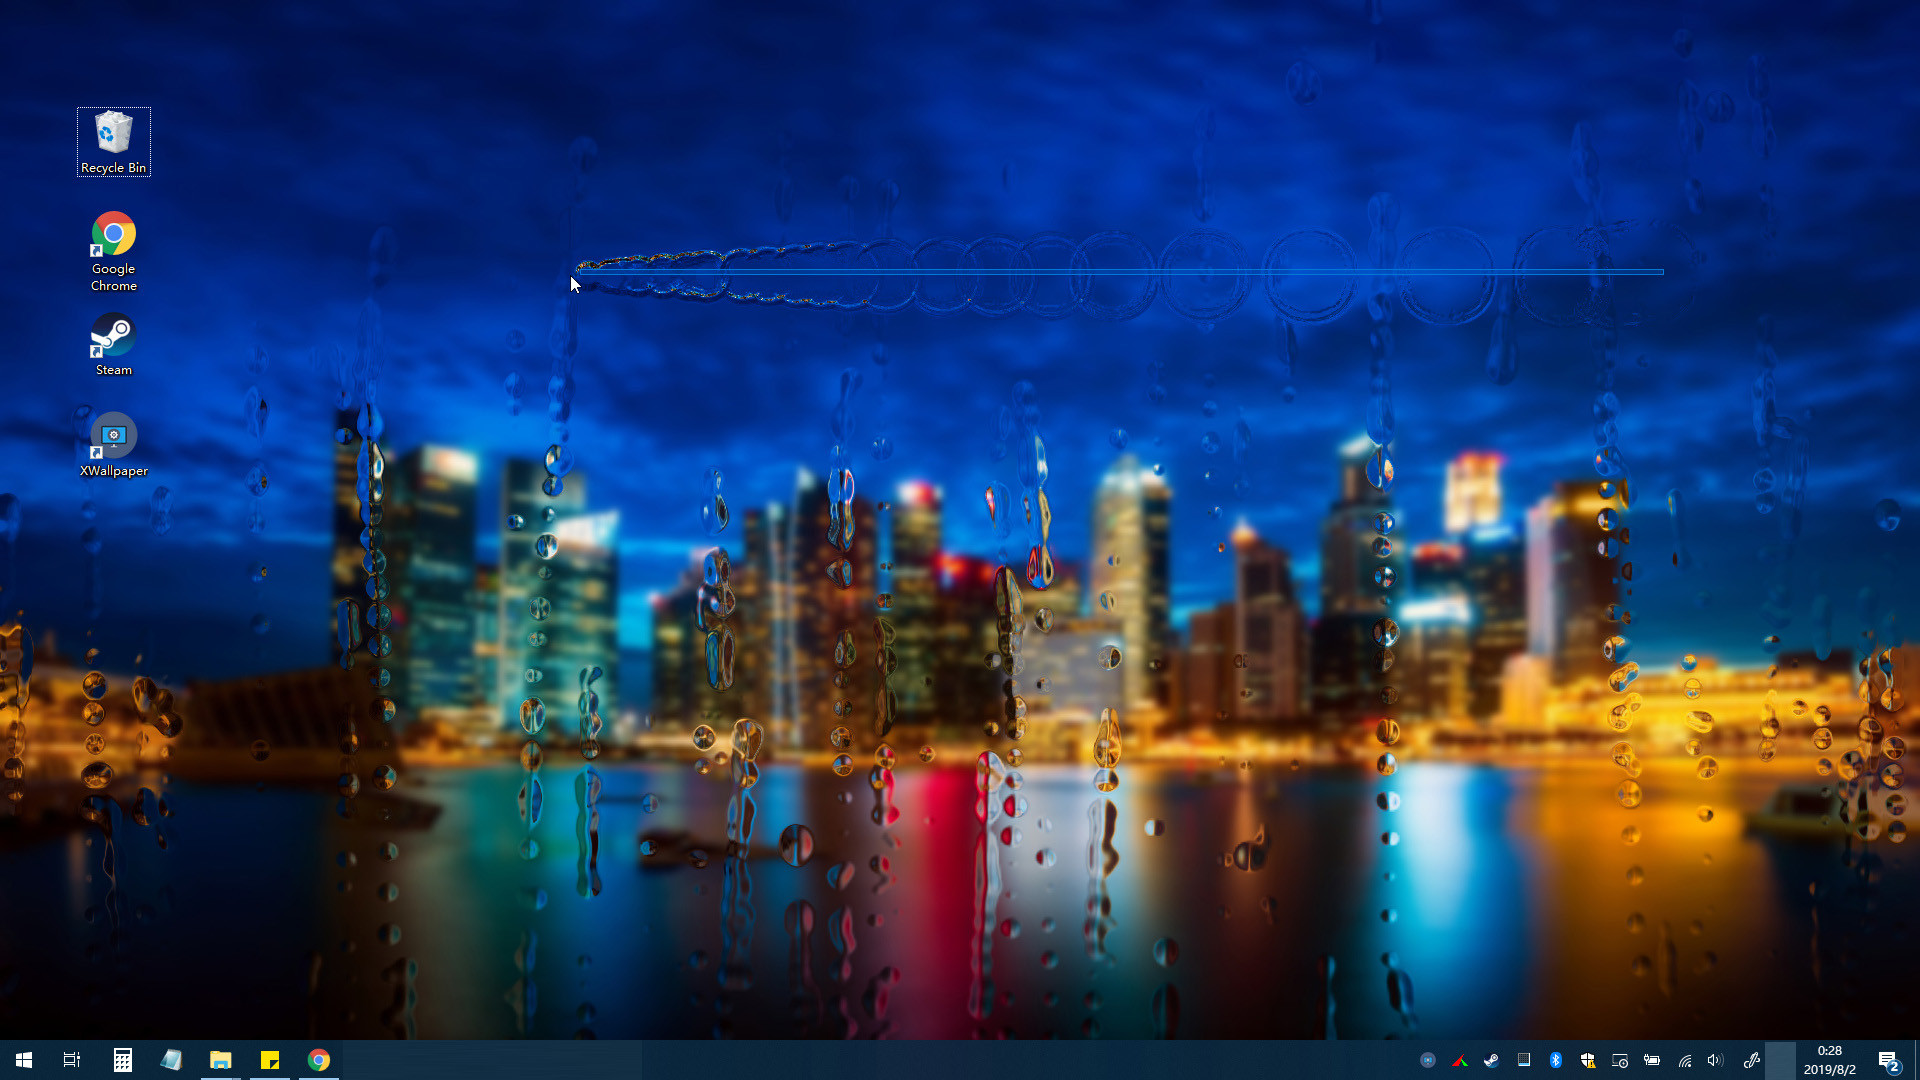Screen dimensions: 1920x1080
Task: Click the clock showing 0:28
Action: click(x=1829, y=1060)
